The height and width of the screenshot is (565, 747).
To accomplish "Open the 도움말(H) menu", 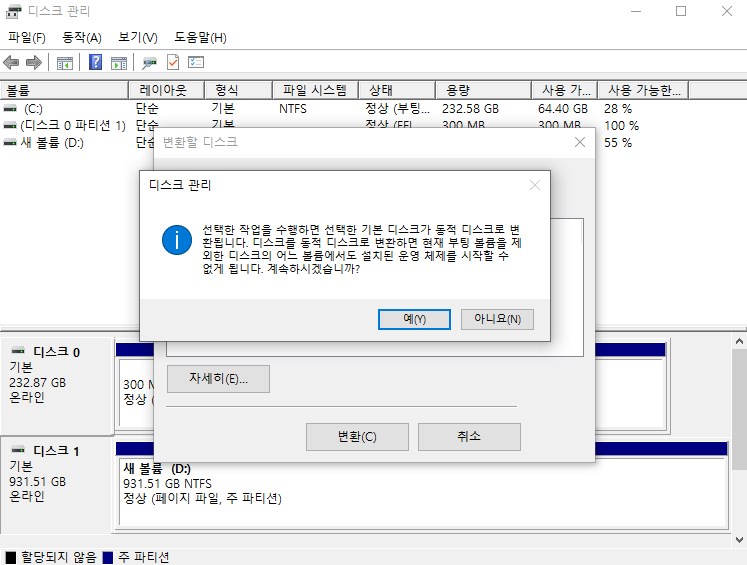I will (200, 37).
